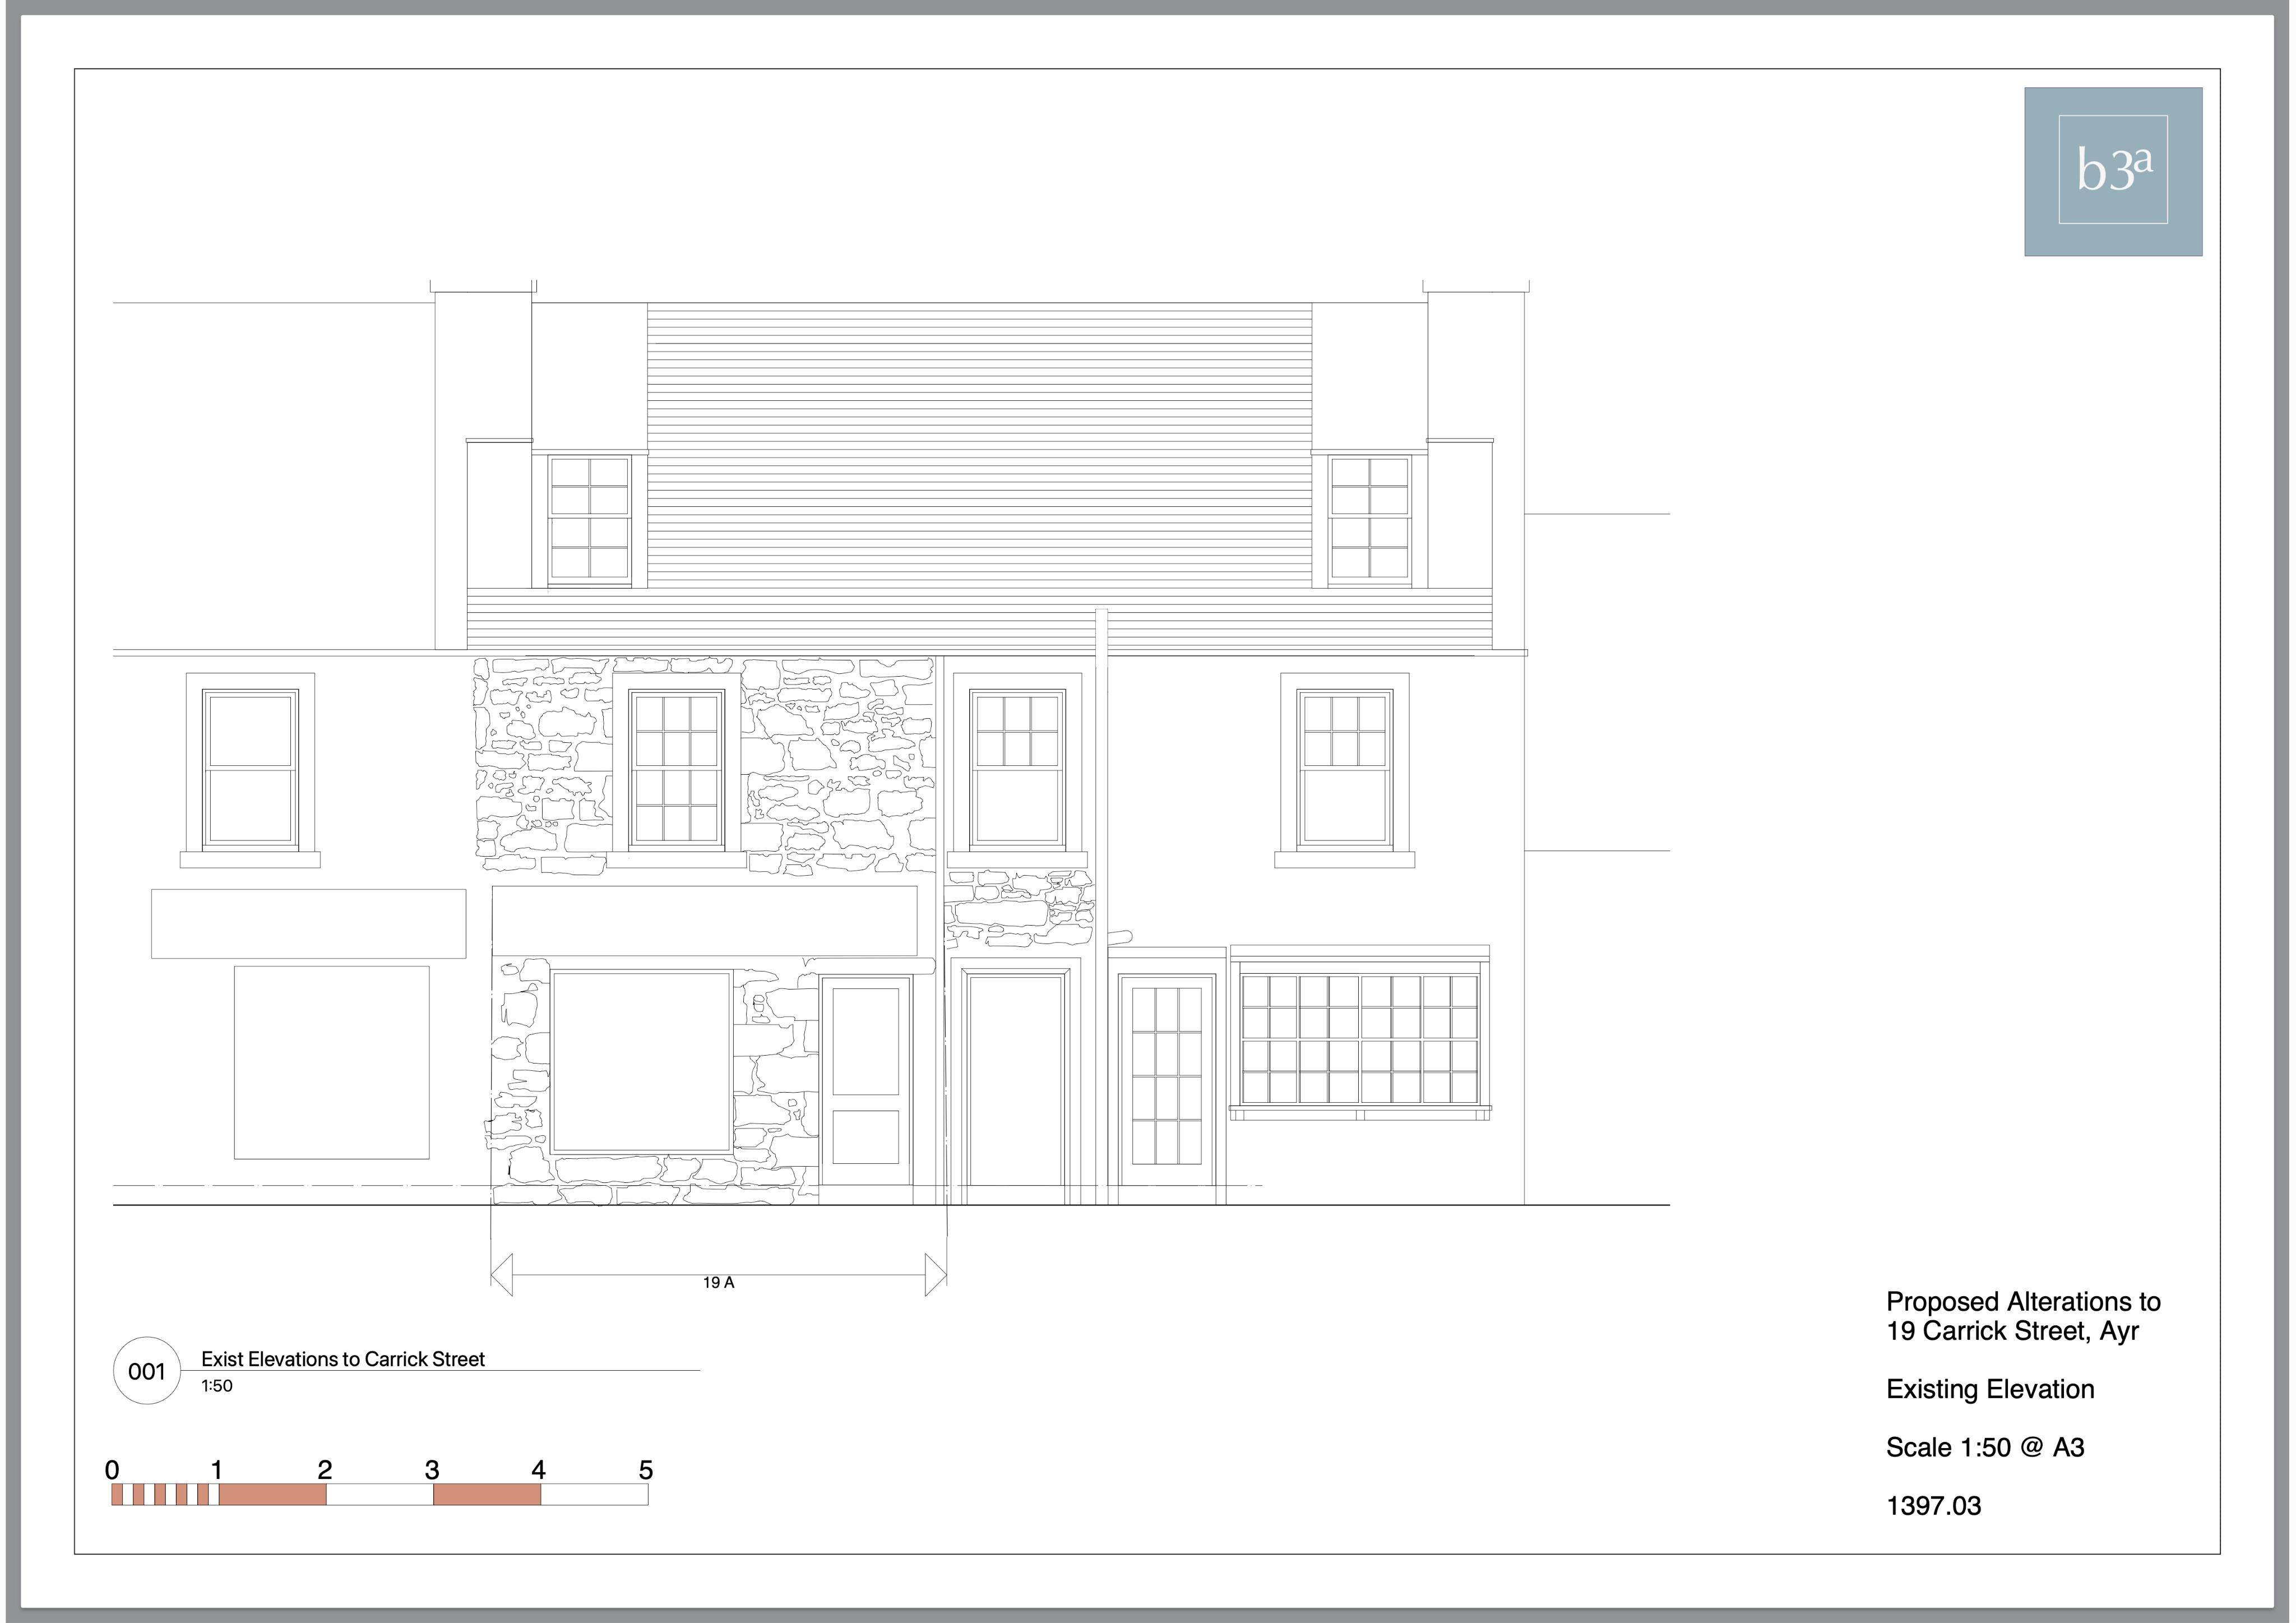Click the 001 drawing number circle
This screenshot has width=2296, height=1623.
pos(147,1371)
